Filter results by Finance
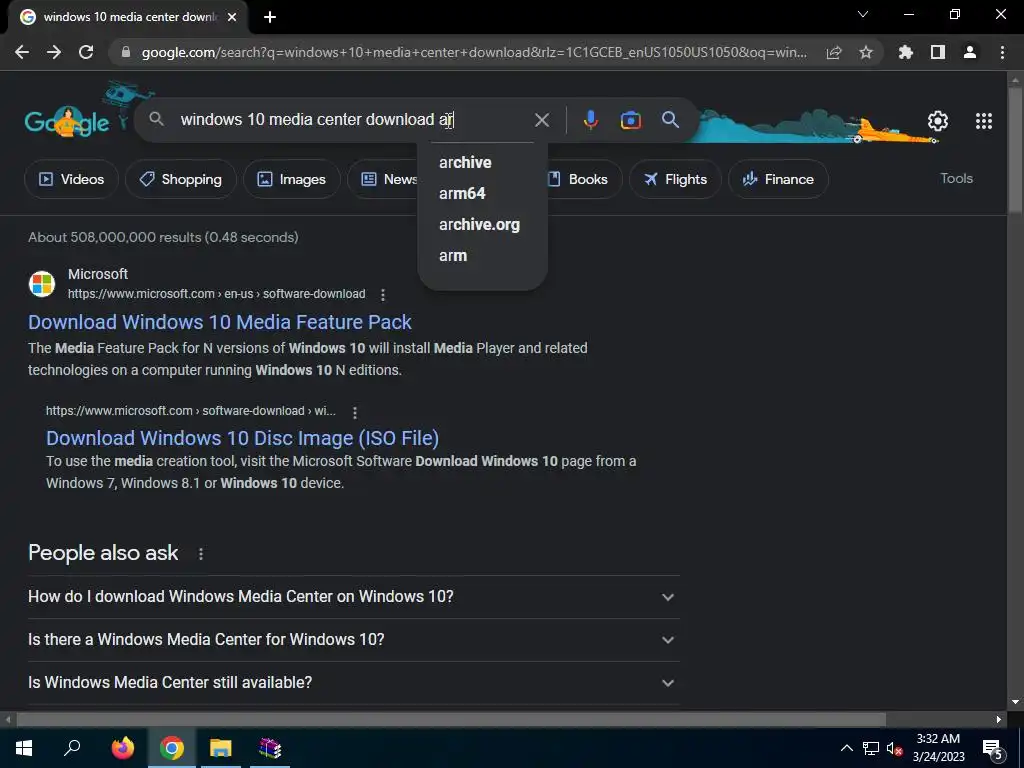 click(x=778, y=179)
